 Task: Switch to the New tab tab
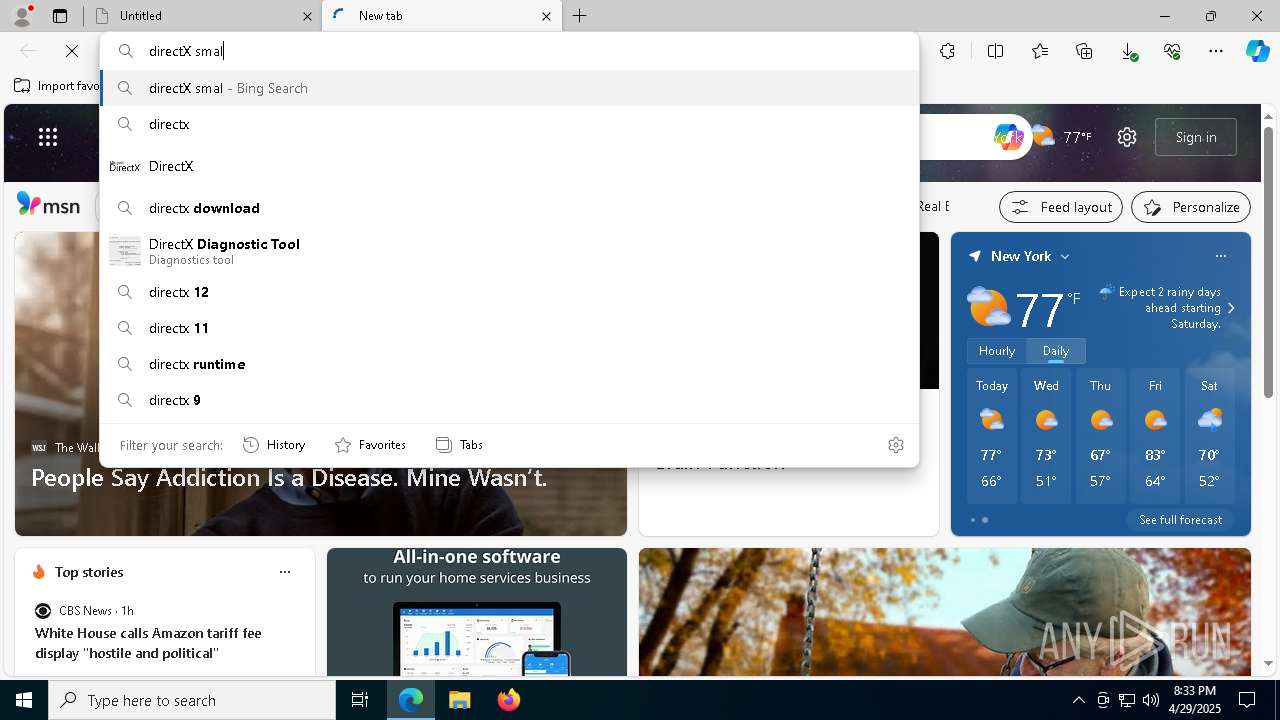coord(441,16)
